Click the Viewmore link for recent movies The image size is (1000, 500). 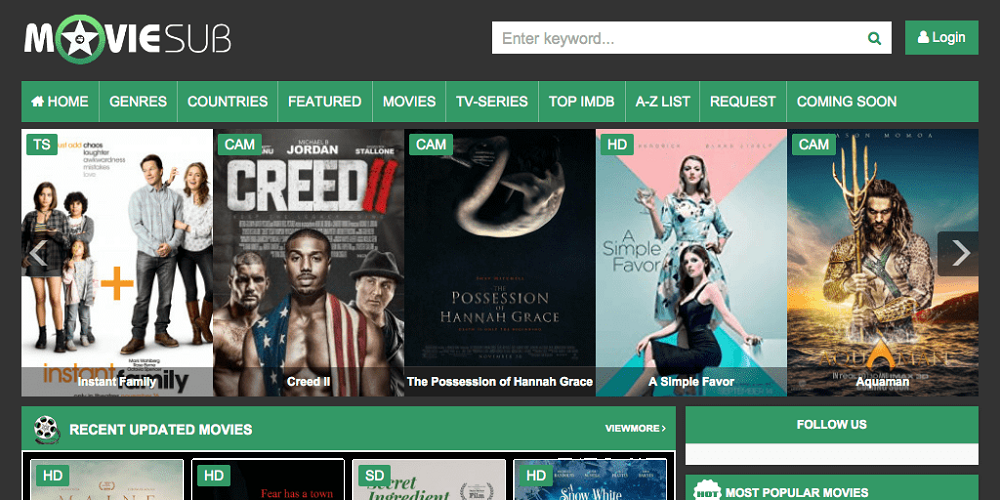[x=635, y=429]
